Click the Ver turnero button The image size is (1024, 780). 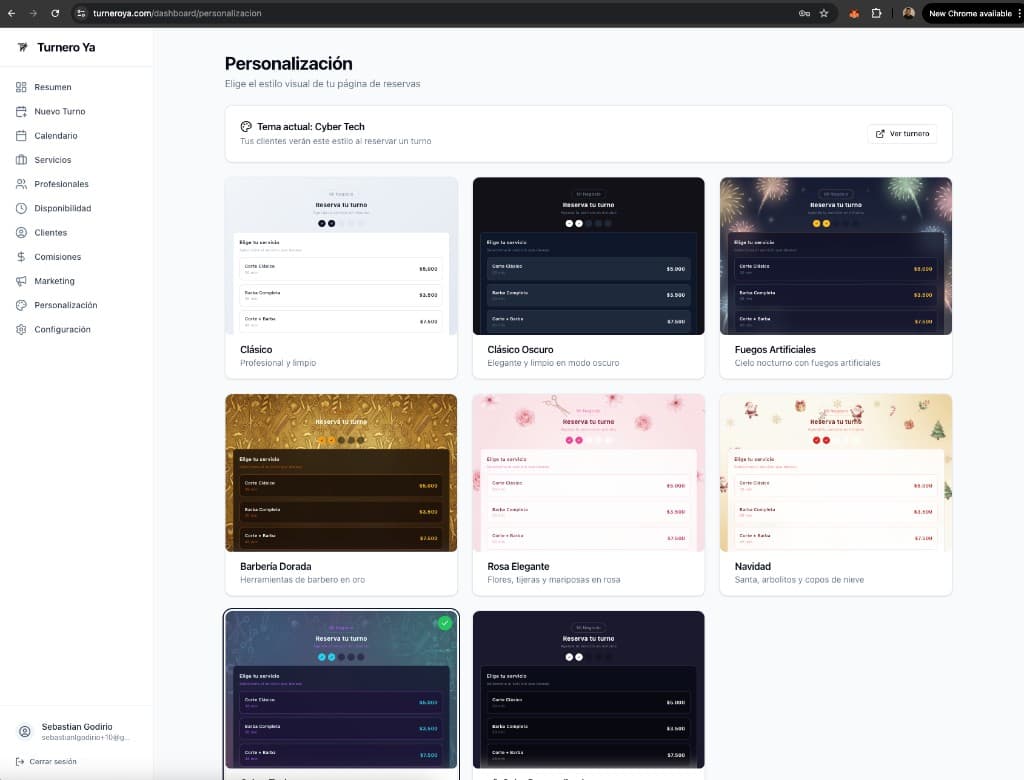(902, 134)
